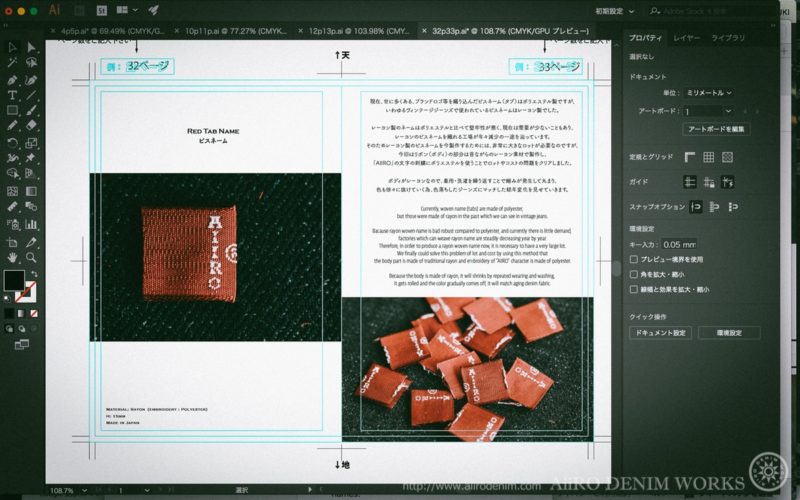Select the Puppet Warp pin tool
This screenshot has width=800, height=500.
31,158
